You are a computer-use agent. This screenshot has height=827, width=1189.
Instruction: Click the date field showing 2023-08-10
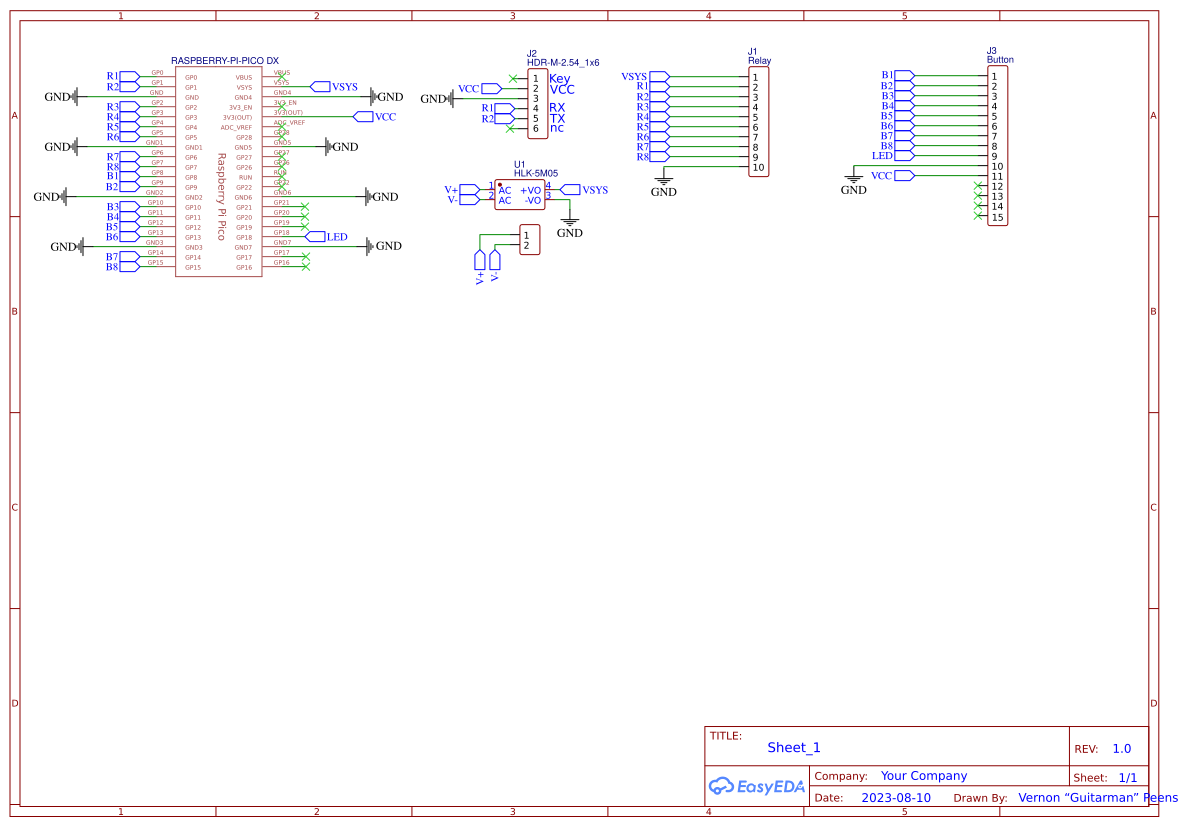(897, 797)
